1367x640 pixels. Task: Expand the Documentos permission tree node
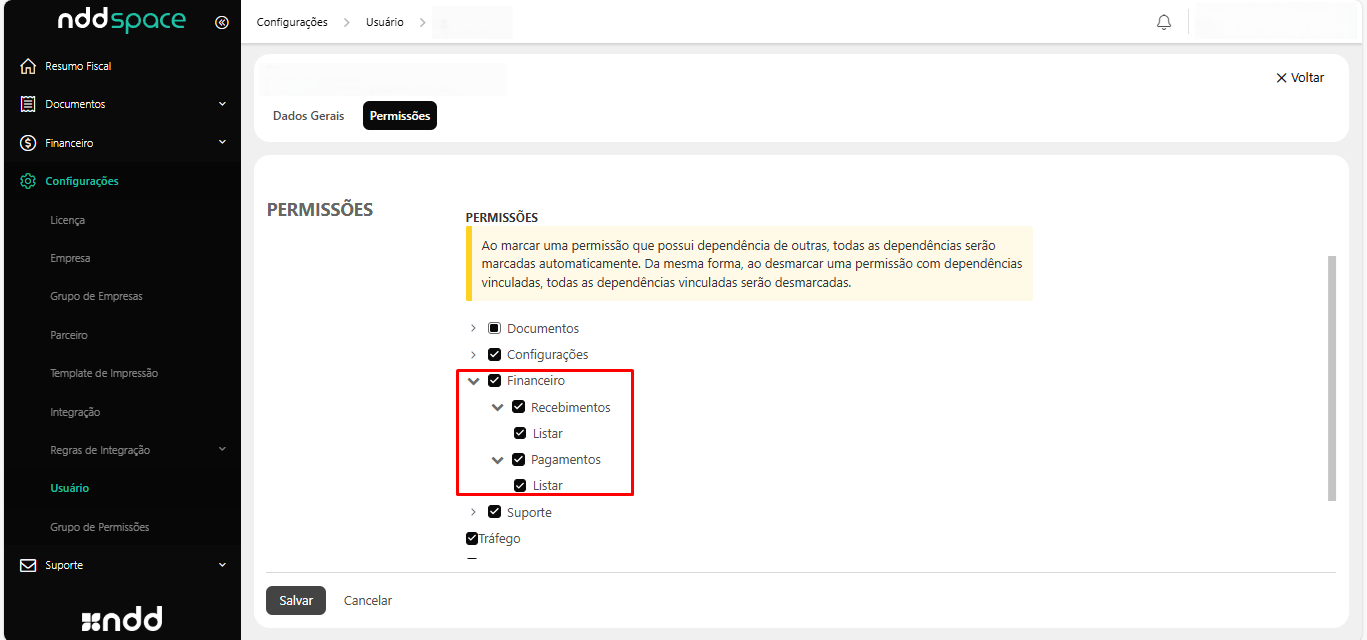(x=473, y=329)
